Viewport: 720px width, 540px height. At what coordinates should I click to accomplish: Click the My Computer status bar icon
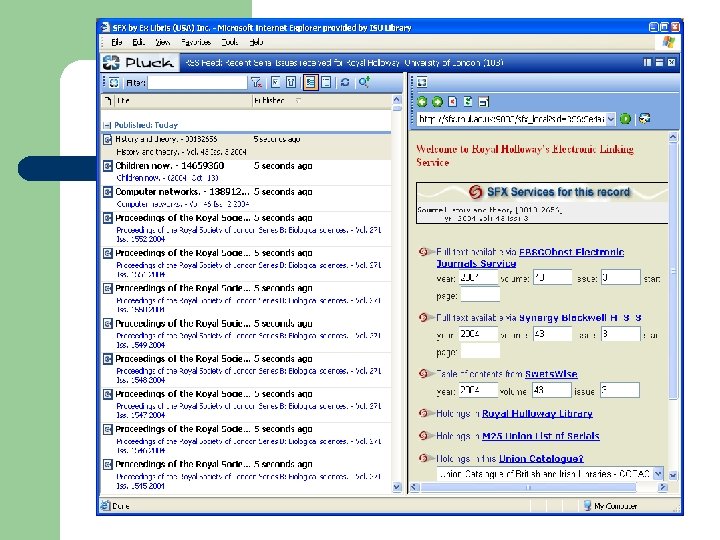(x=587, y=506)
